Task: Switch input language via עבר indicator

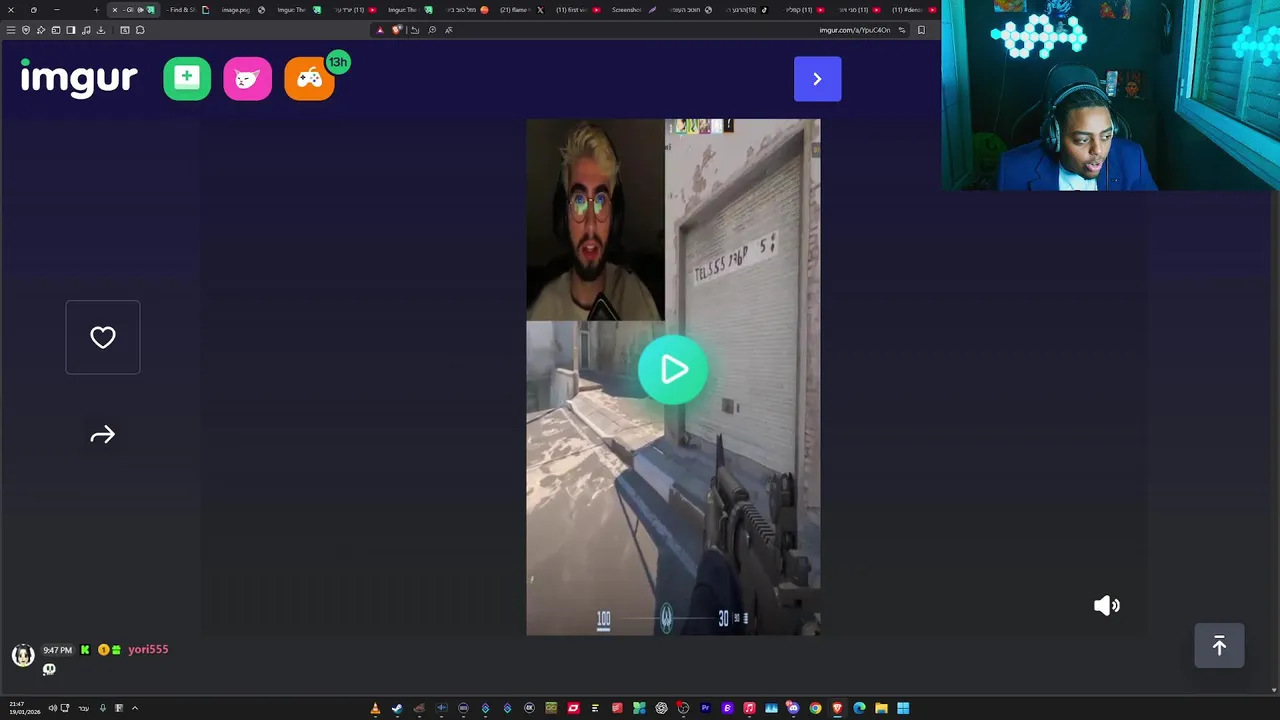Action: pos(84,708)
